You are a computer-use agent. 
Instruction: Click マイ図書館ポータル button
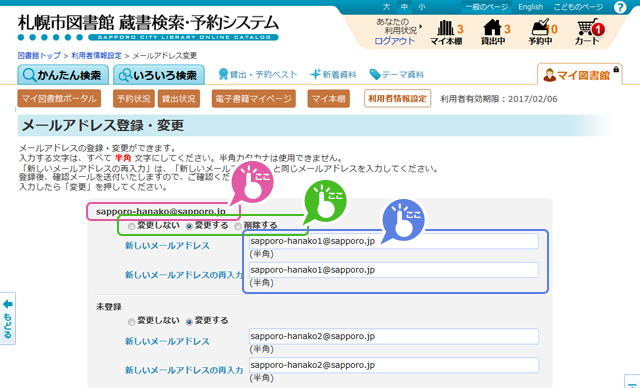59,99
